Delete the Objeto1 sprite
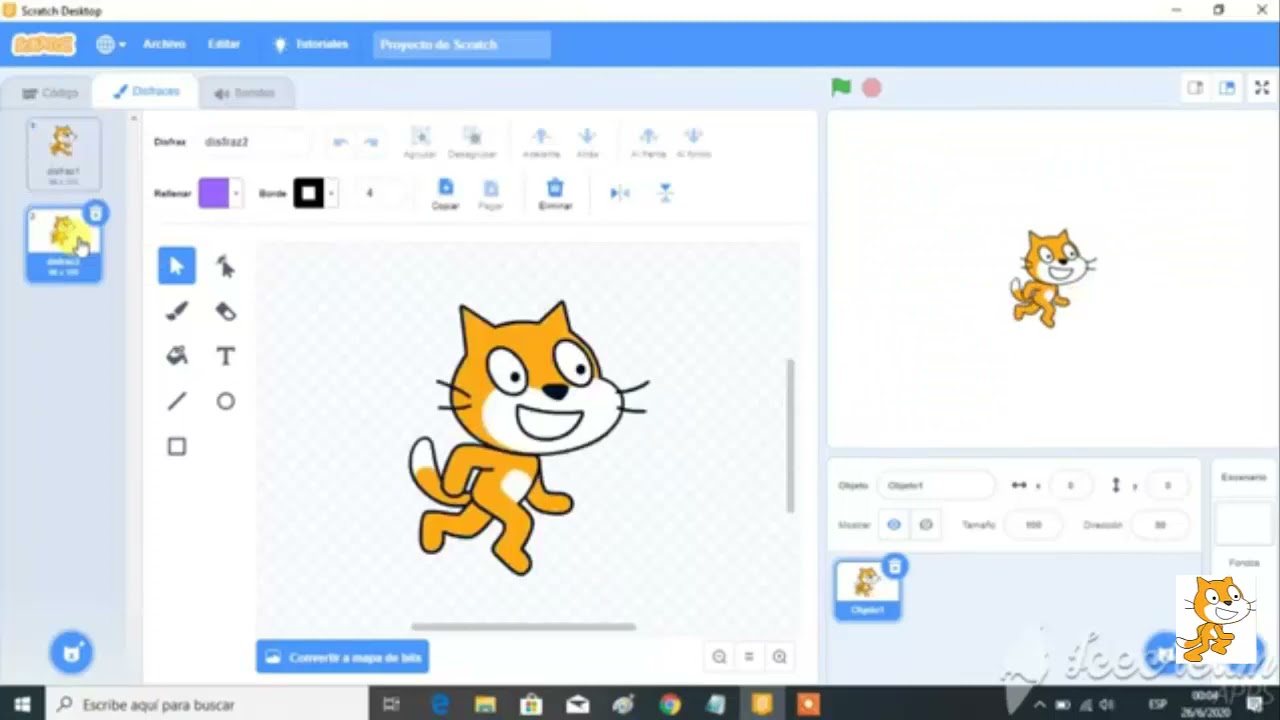 (895, 567)
